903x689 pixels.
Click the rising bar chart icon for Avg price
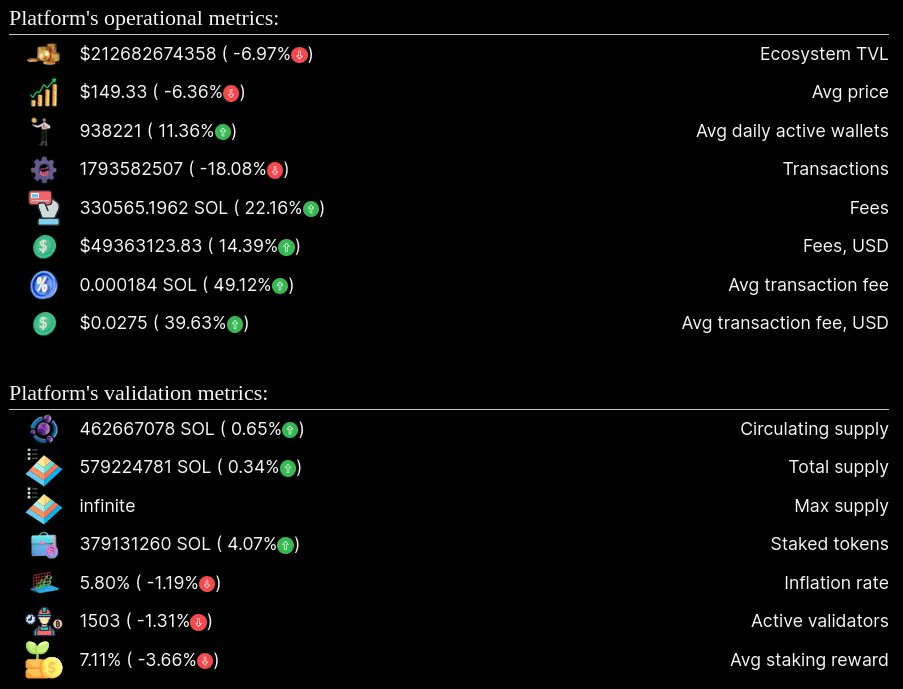point(44,92)
